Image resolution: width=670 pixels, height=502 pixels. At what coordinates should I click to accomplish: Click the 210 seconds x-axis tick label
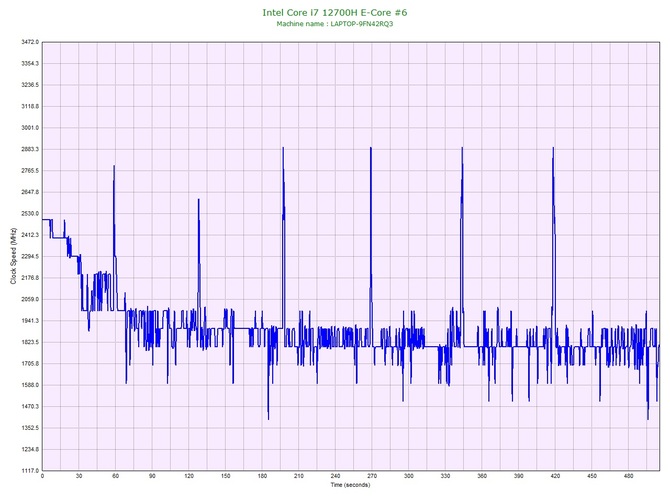click(299, 476)
